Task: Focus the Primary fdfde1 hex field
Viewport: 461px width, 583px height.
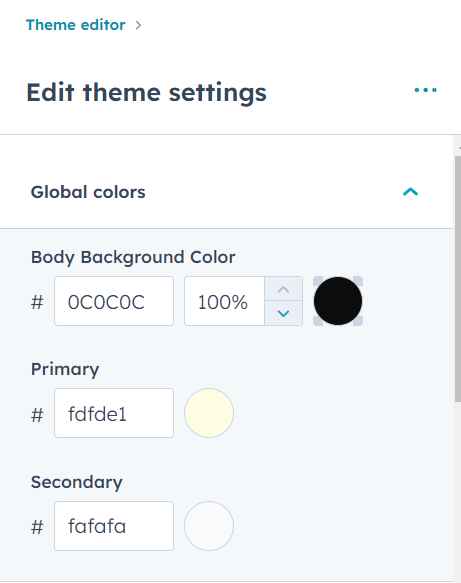Action: tap(114, 413)
